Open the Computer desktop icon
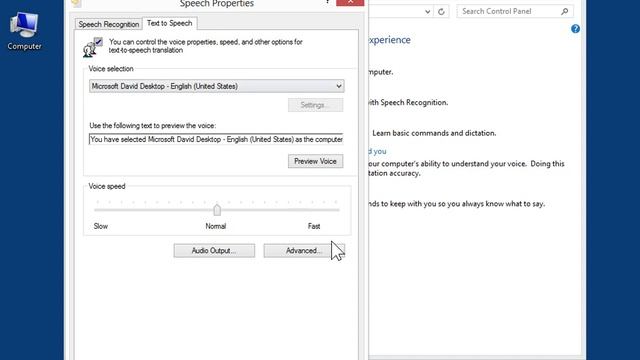The image size is (640, 360). click(24, 31)
